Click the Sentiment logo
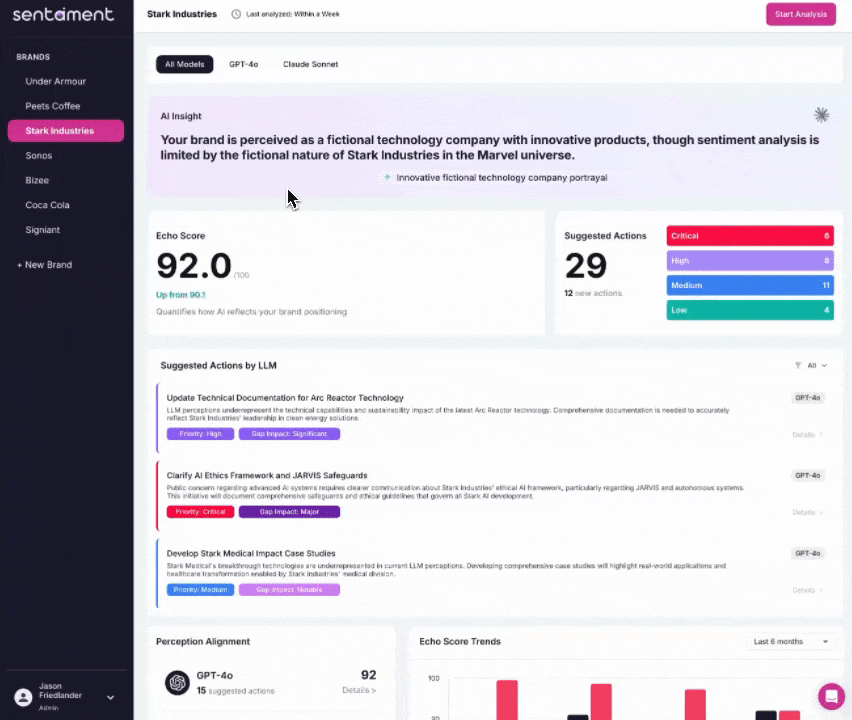This screenshot has height=720, width=852. click(x=63, y=14)
